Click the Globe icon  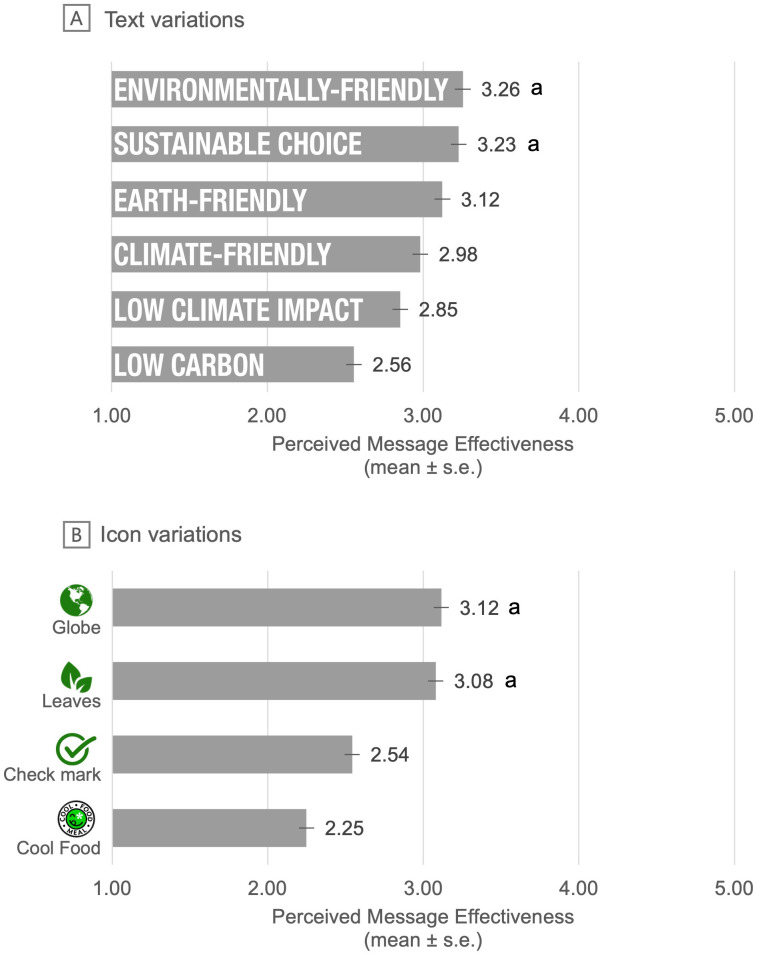76,600
